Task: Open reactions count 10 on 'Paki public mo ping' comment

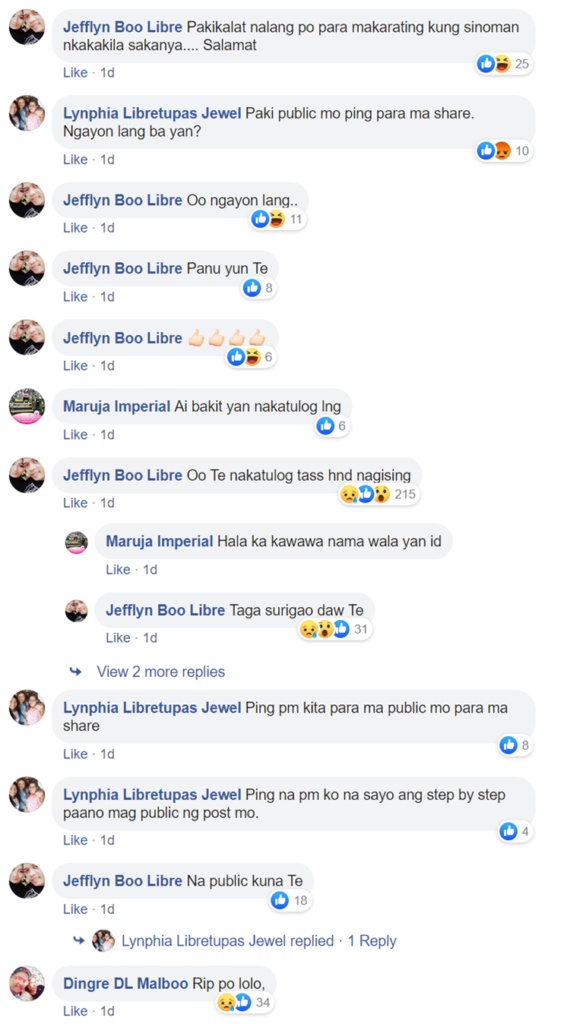Action: tap(505, 151)
